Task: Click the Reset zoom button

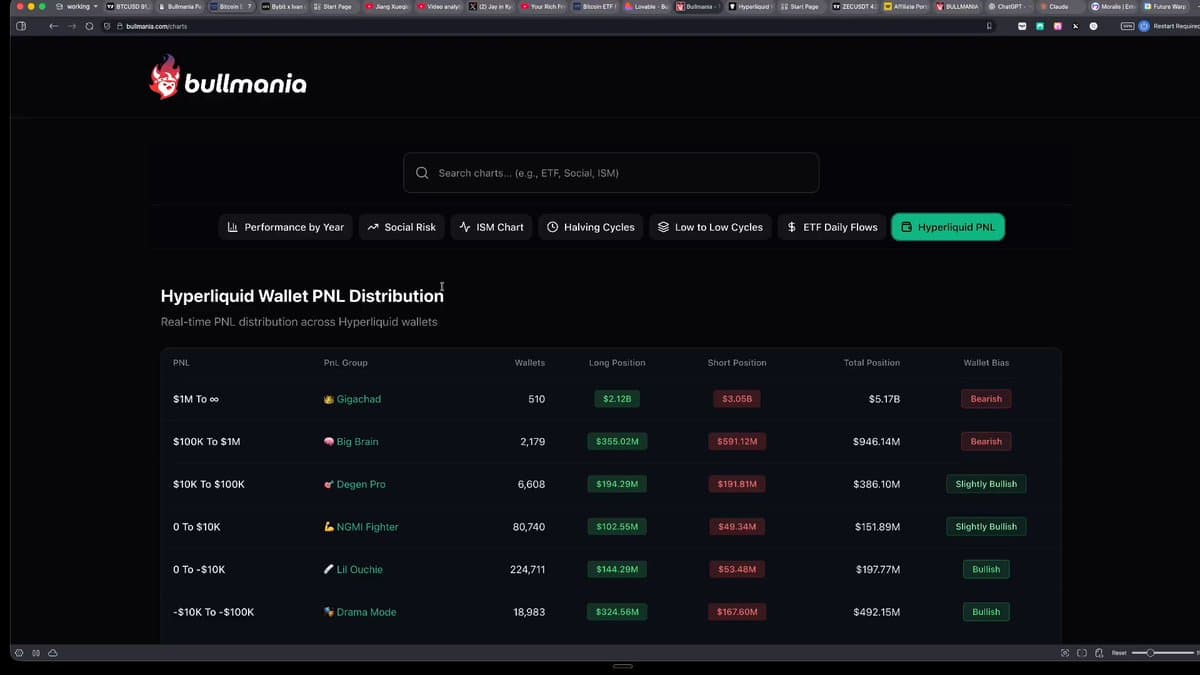Action: (1118, 652)
